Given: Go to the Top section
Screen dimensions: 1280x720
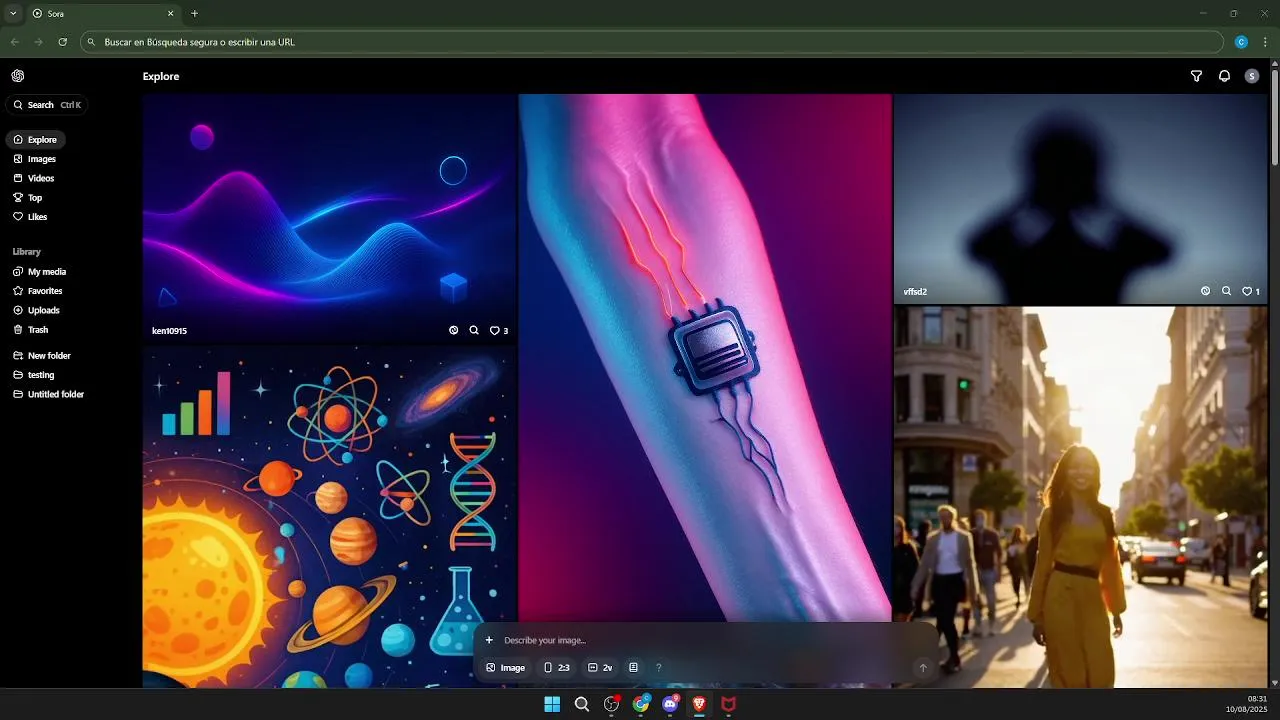Looking at the screenshot, I should pyautogui.click(x=28, y=198).
